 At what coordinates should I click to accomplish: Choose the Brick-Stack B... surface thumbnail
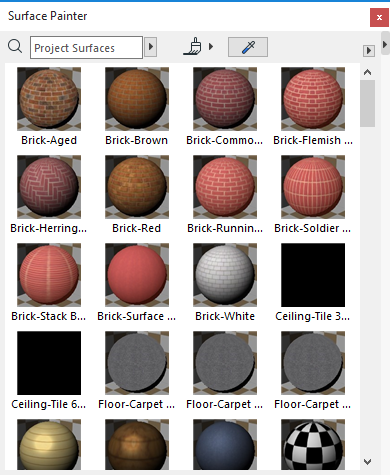(49, 275)
